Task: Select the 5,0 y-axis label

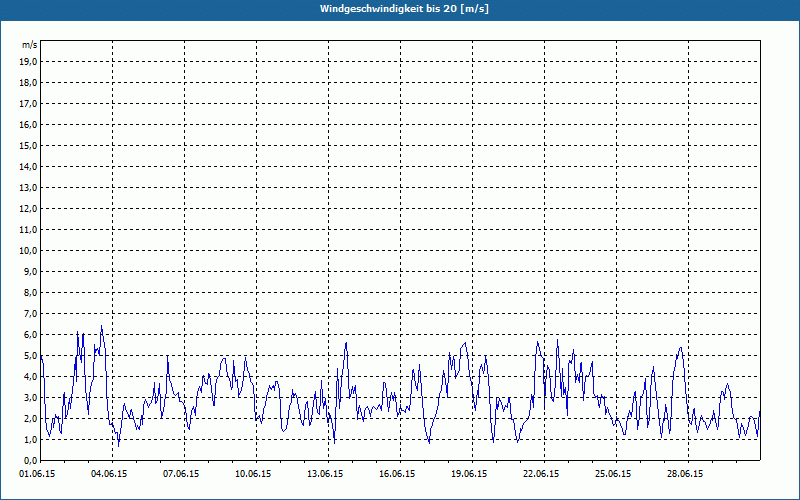Action: coord(30,356)
